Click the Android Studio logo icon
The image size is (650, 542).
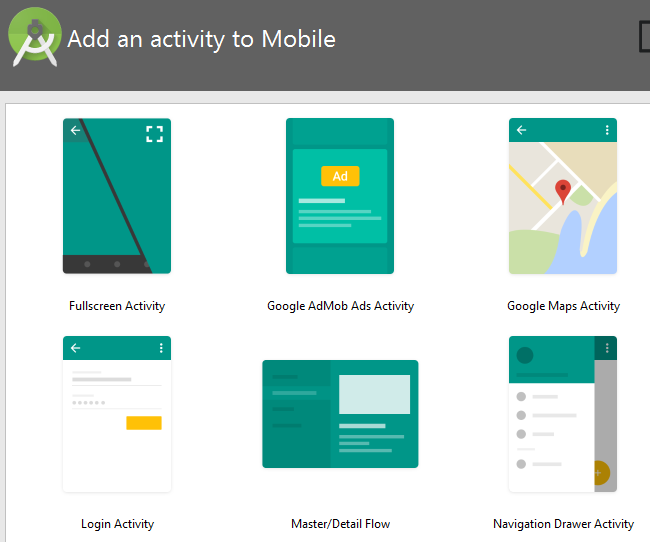coord(35,36)
